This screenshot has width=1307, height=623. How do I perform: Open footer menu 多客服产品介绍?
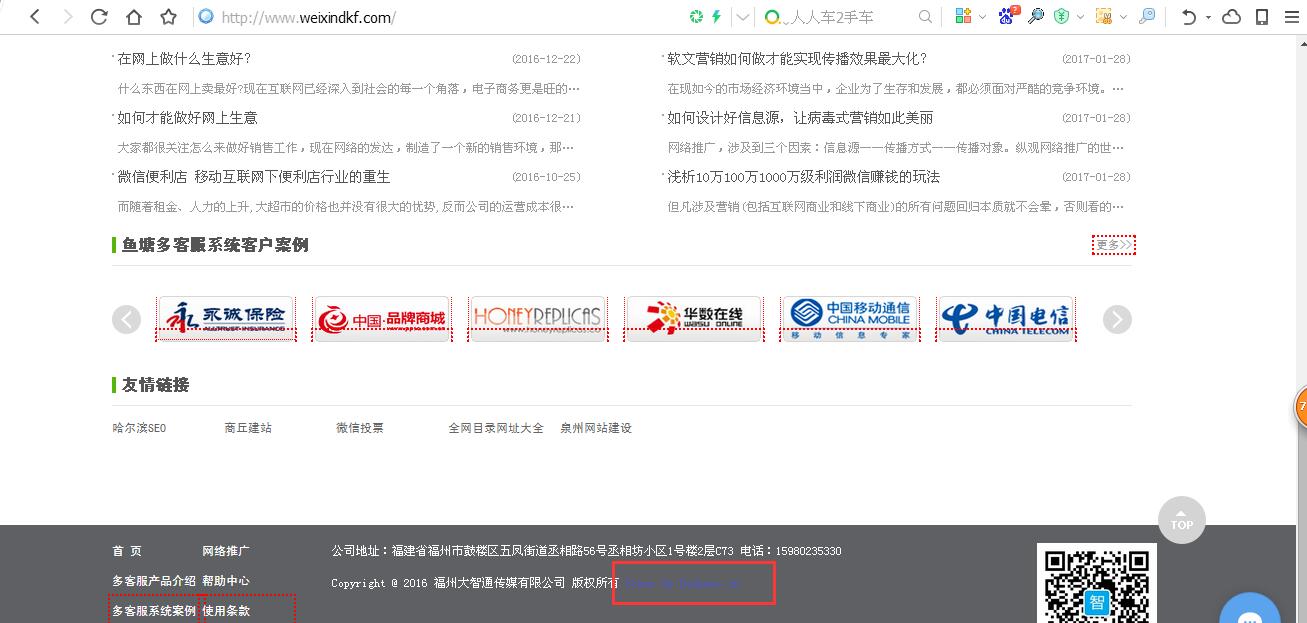point(154,581)
